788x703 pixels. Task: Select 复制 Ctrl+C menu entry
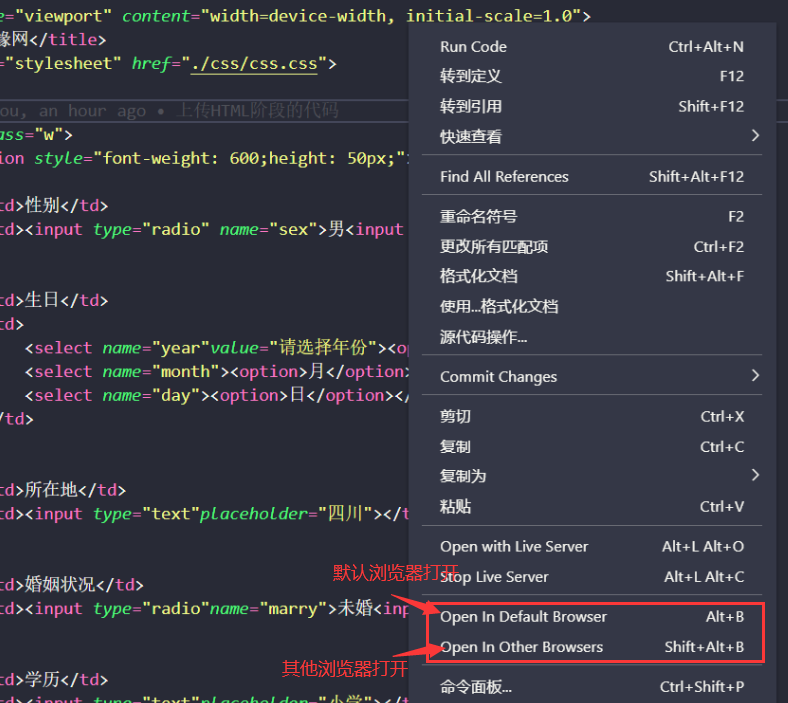pos(592,447)
